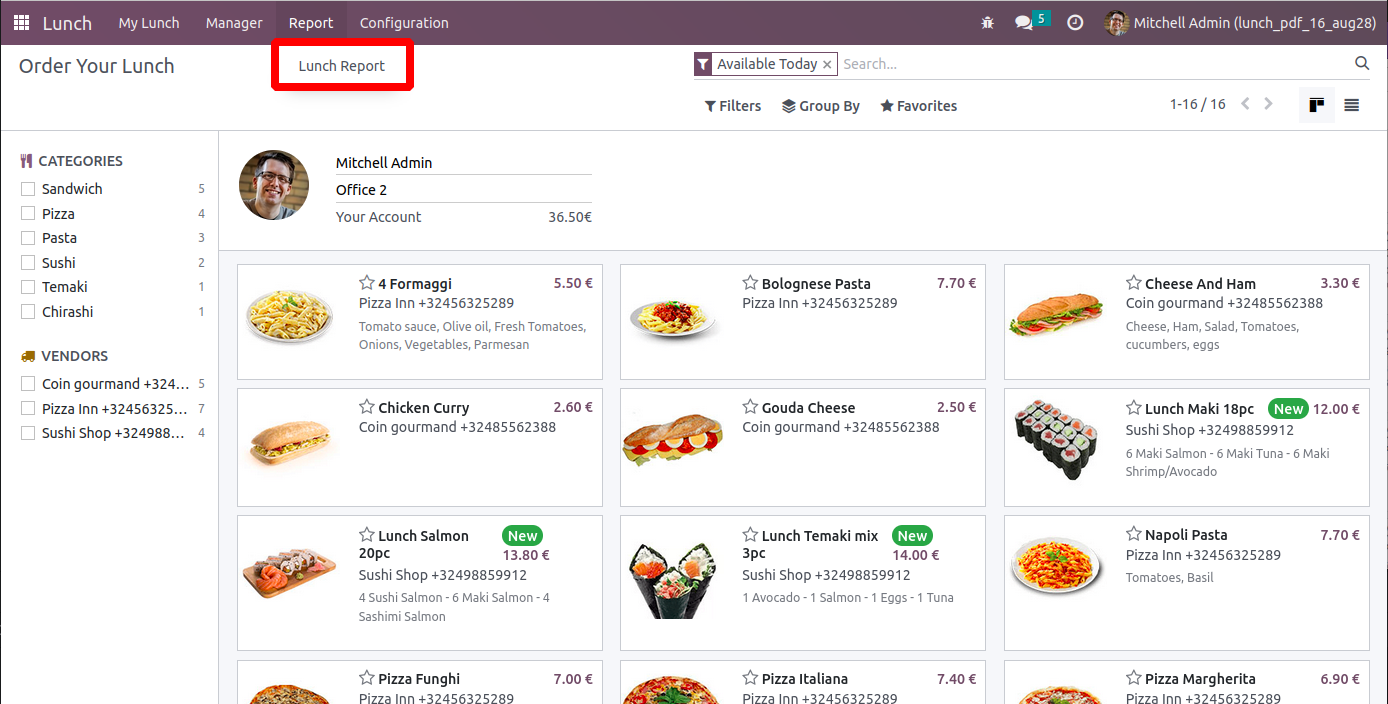
Task: Check the Temaki category
Action: pyautogui.click(x=28, y=287)
